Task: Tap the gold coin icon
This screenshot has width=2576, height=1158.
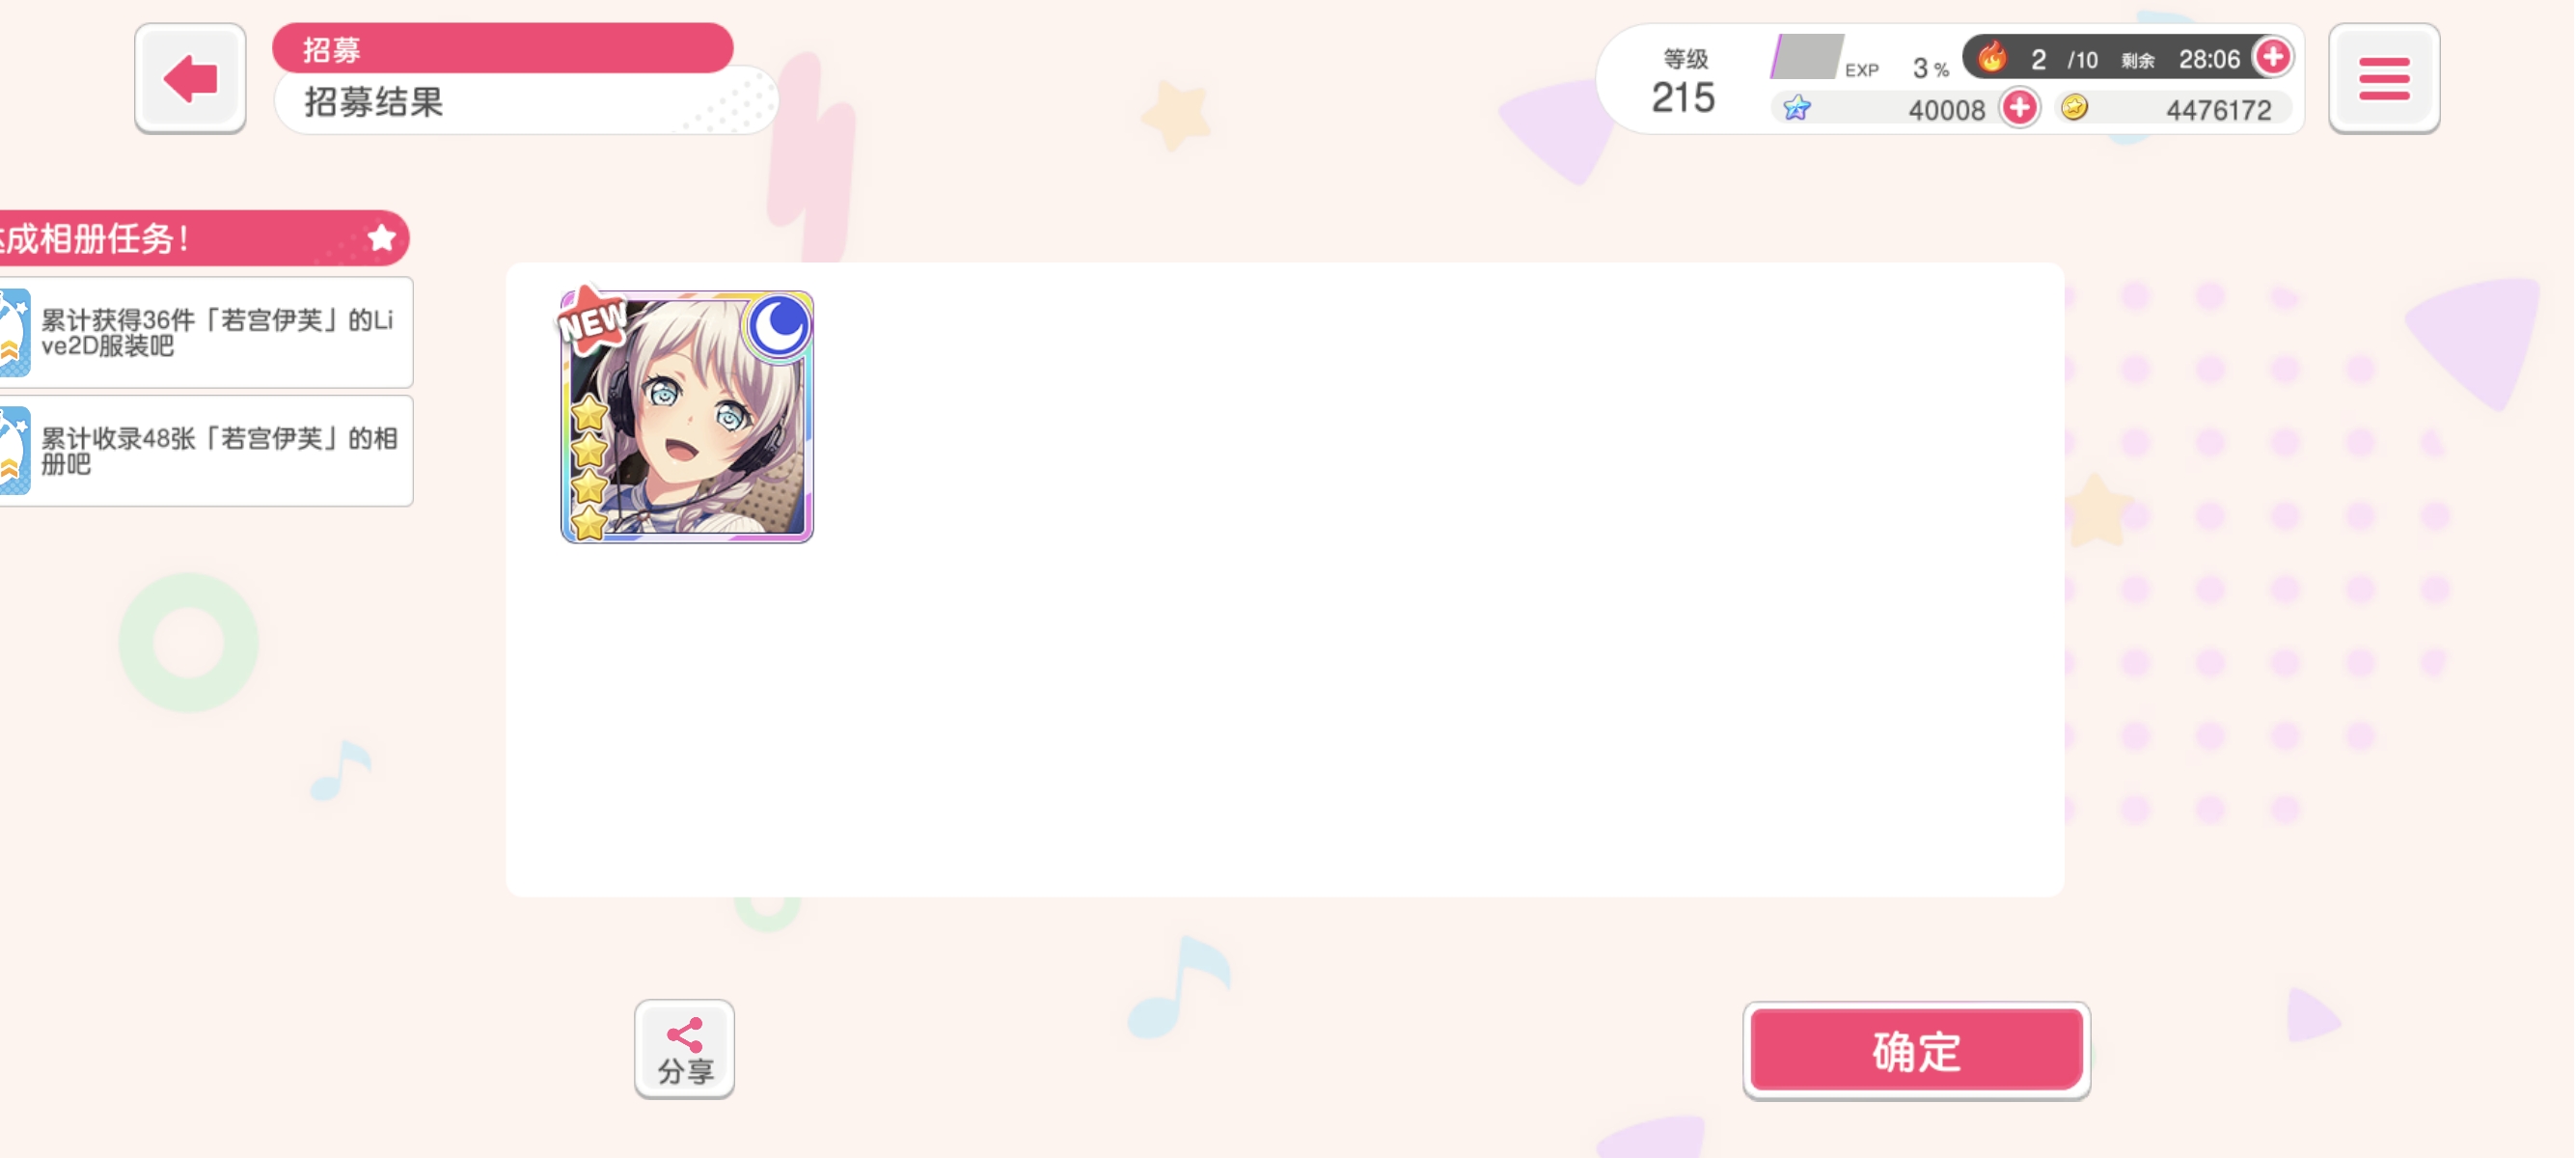Action: click(2074, 107)
